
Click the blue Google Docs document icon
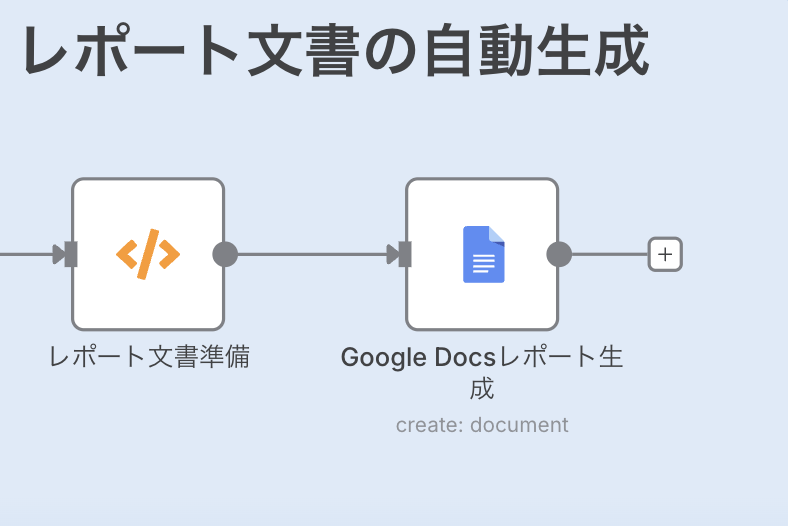[x=483, y=254]
